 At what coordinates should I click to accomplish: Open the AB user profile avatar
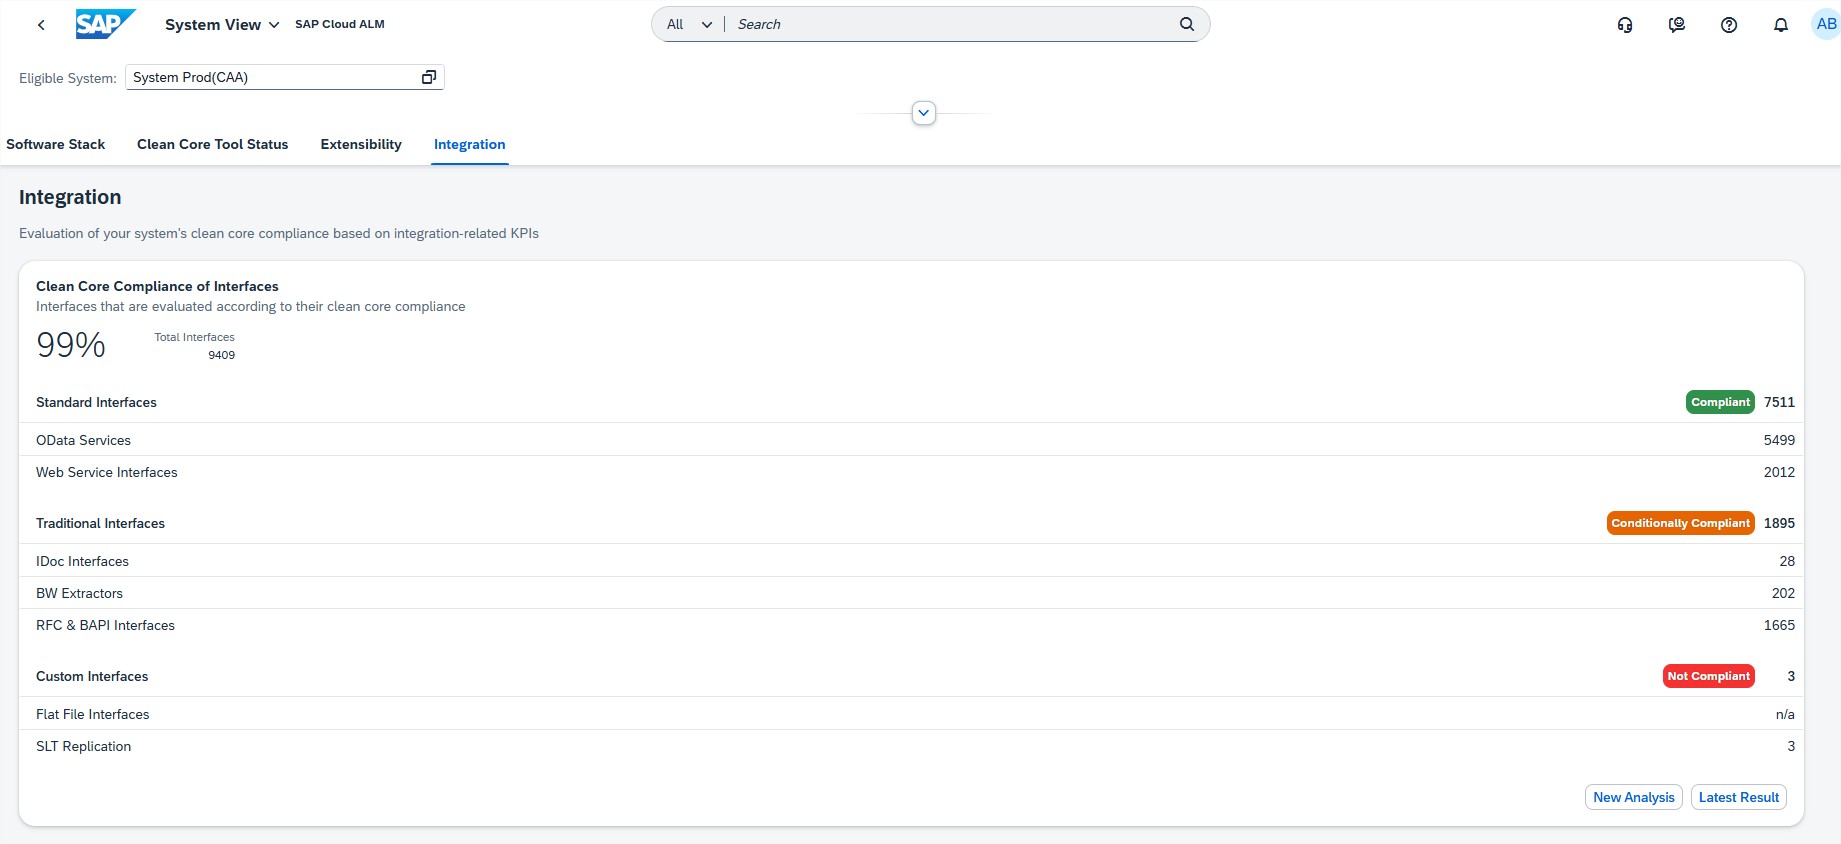click(1825, 24)
